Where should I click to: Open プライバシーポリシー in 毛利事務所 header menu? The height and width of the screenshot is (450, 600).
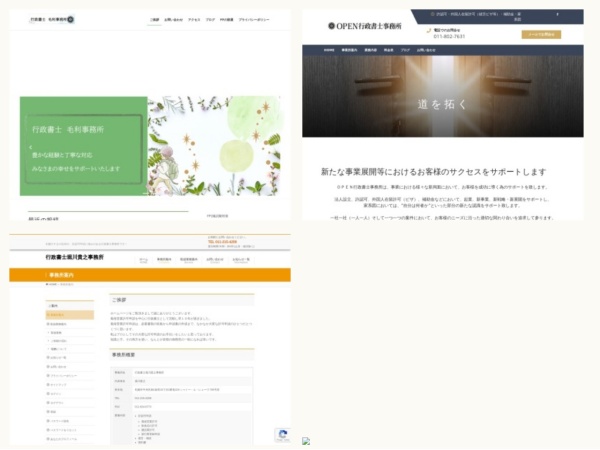coord(254,20)
